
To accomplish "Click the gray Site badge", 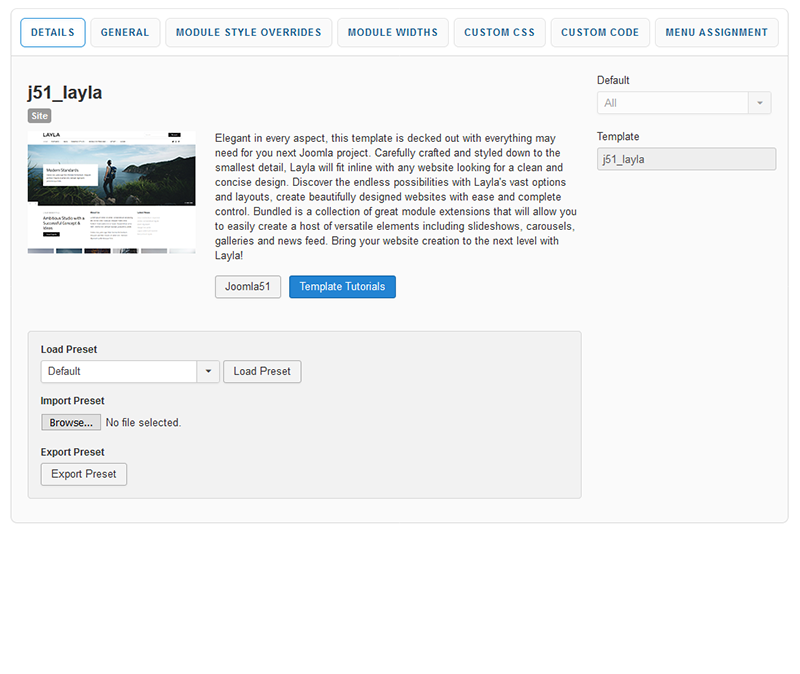I will 39,116.
